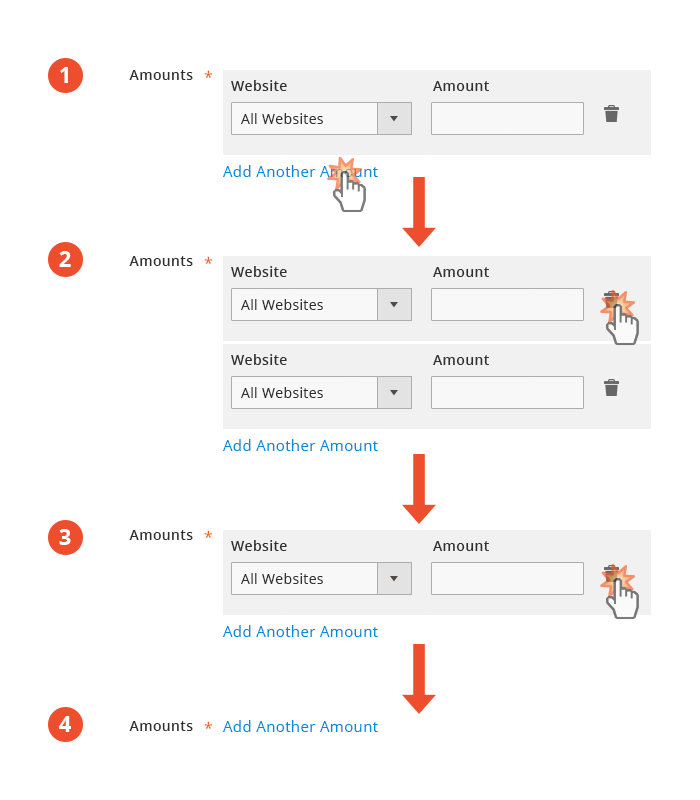Click Add Another Amount link in step 2
700x800 pixels.
pyautogui.click(x=300, y=446)
